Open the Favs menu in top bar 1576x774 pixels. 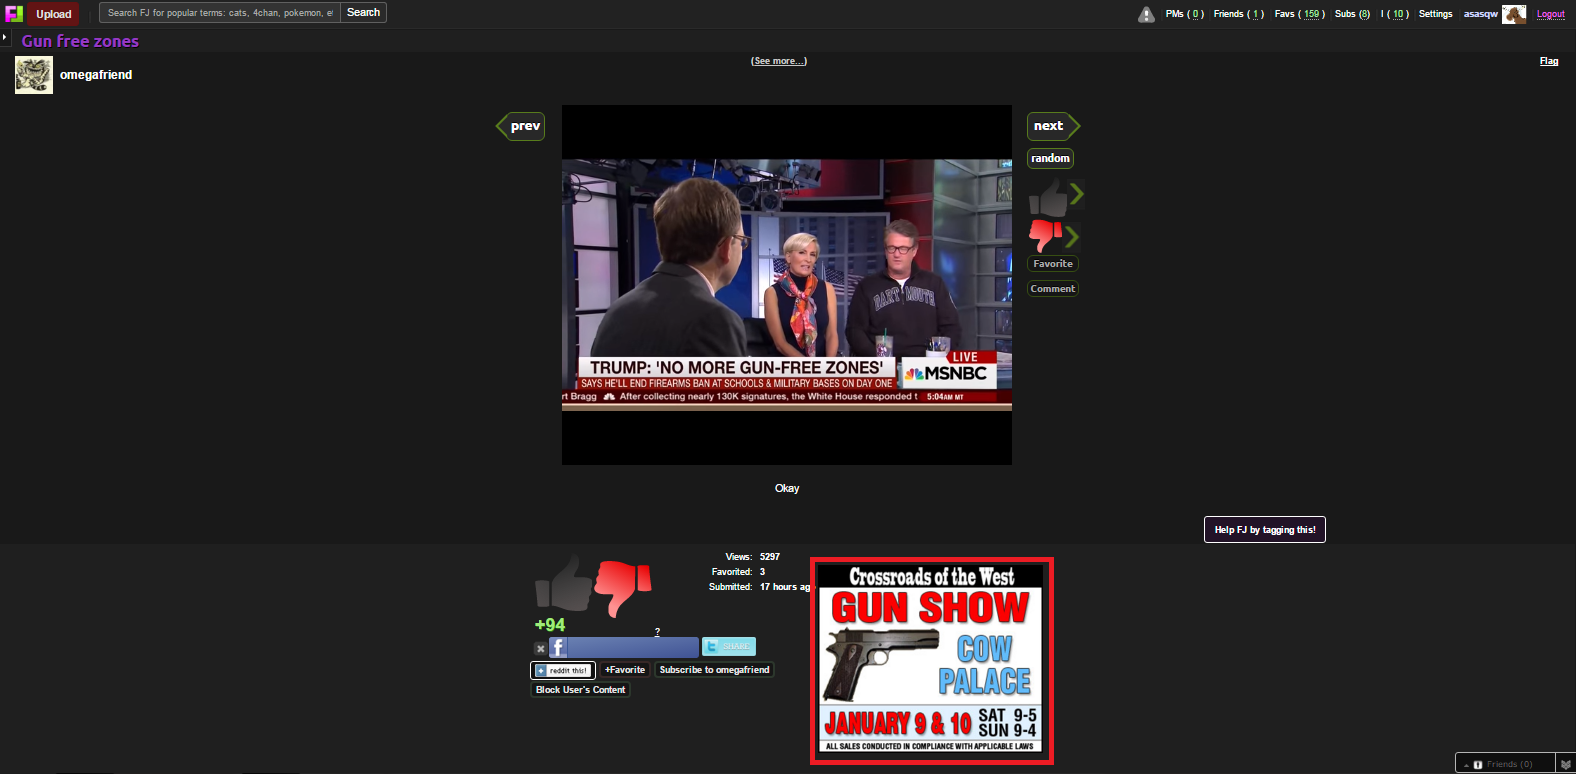click(x=1299, y=14)
